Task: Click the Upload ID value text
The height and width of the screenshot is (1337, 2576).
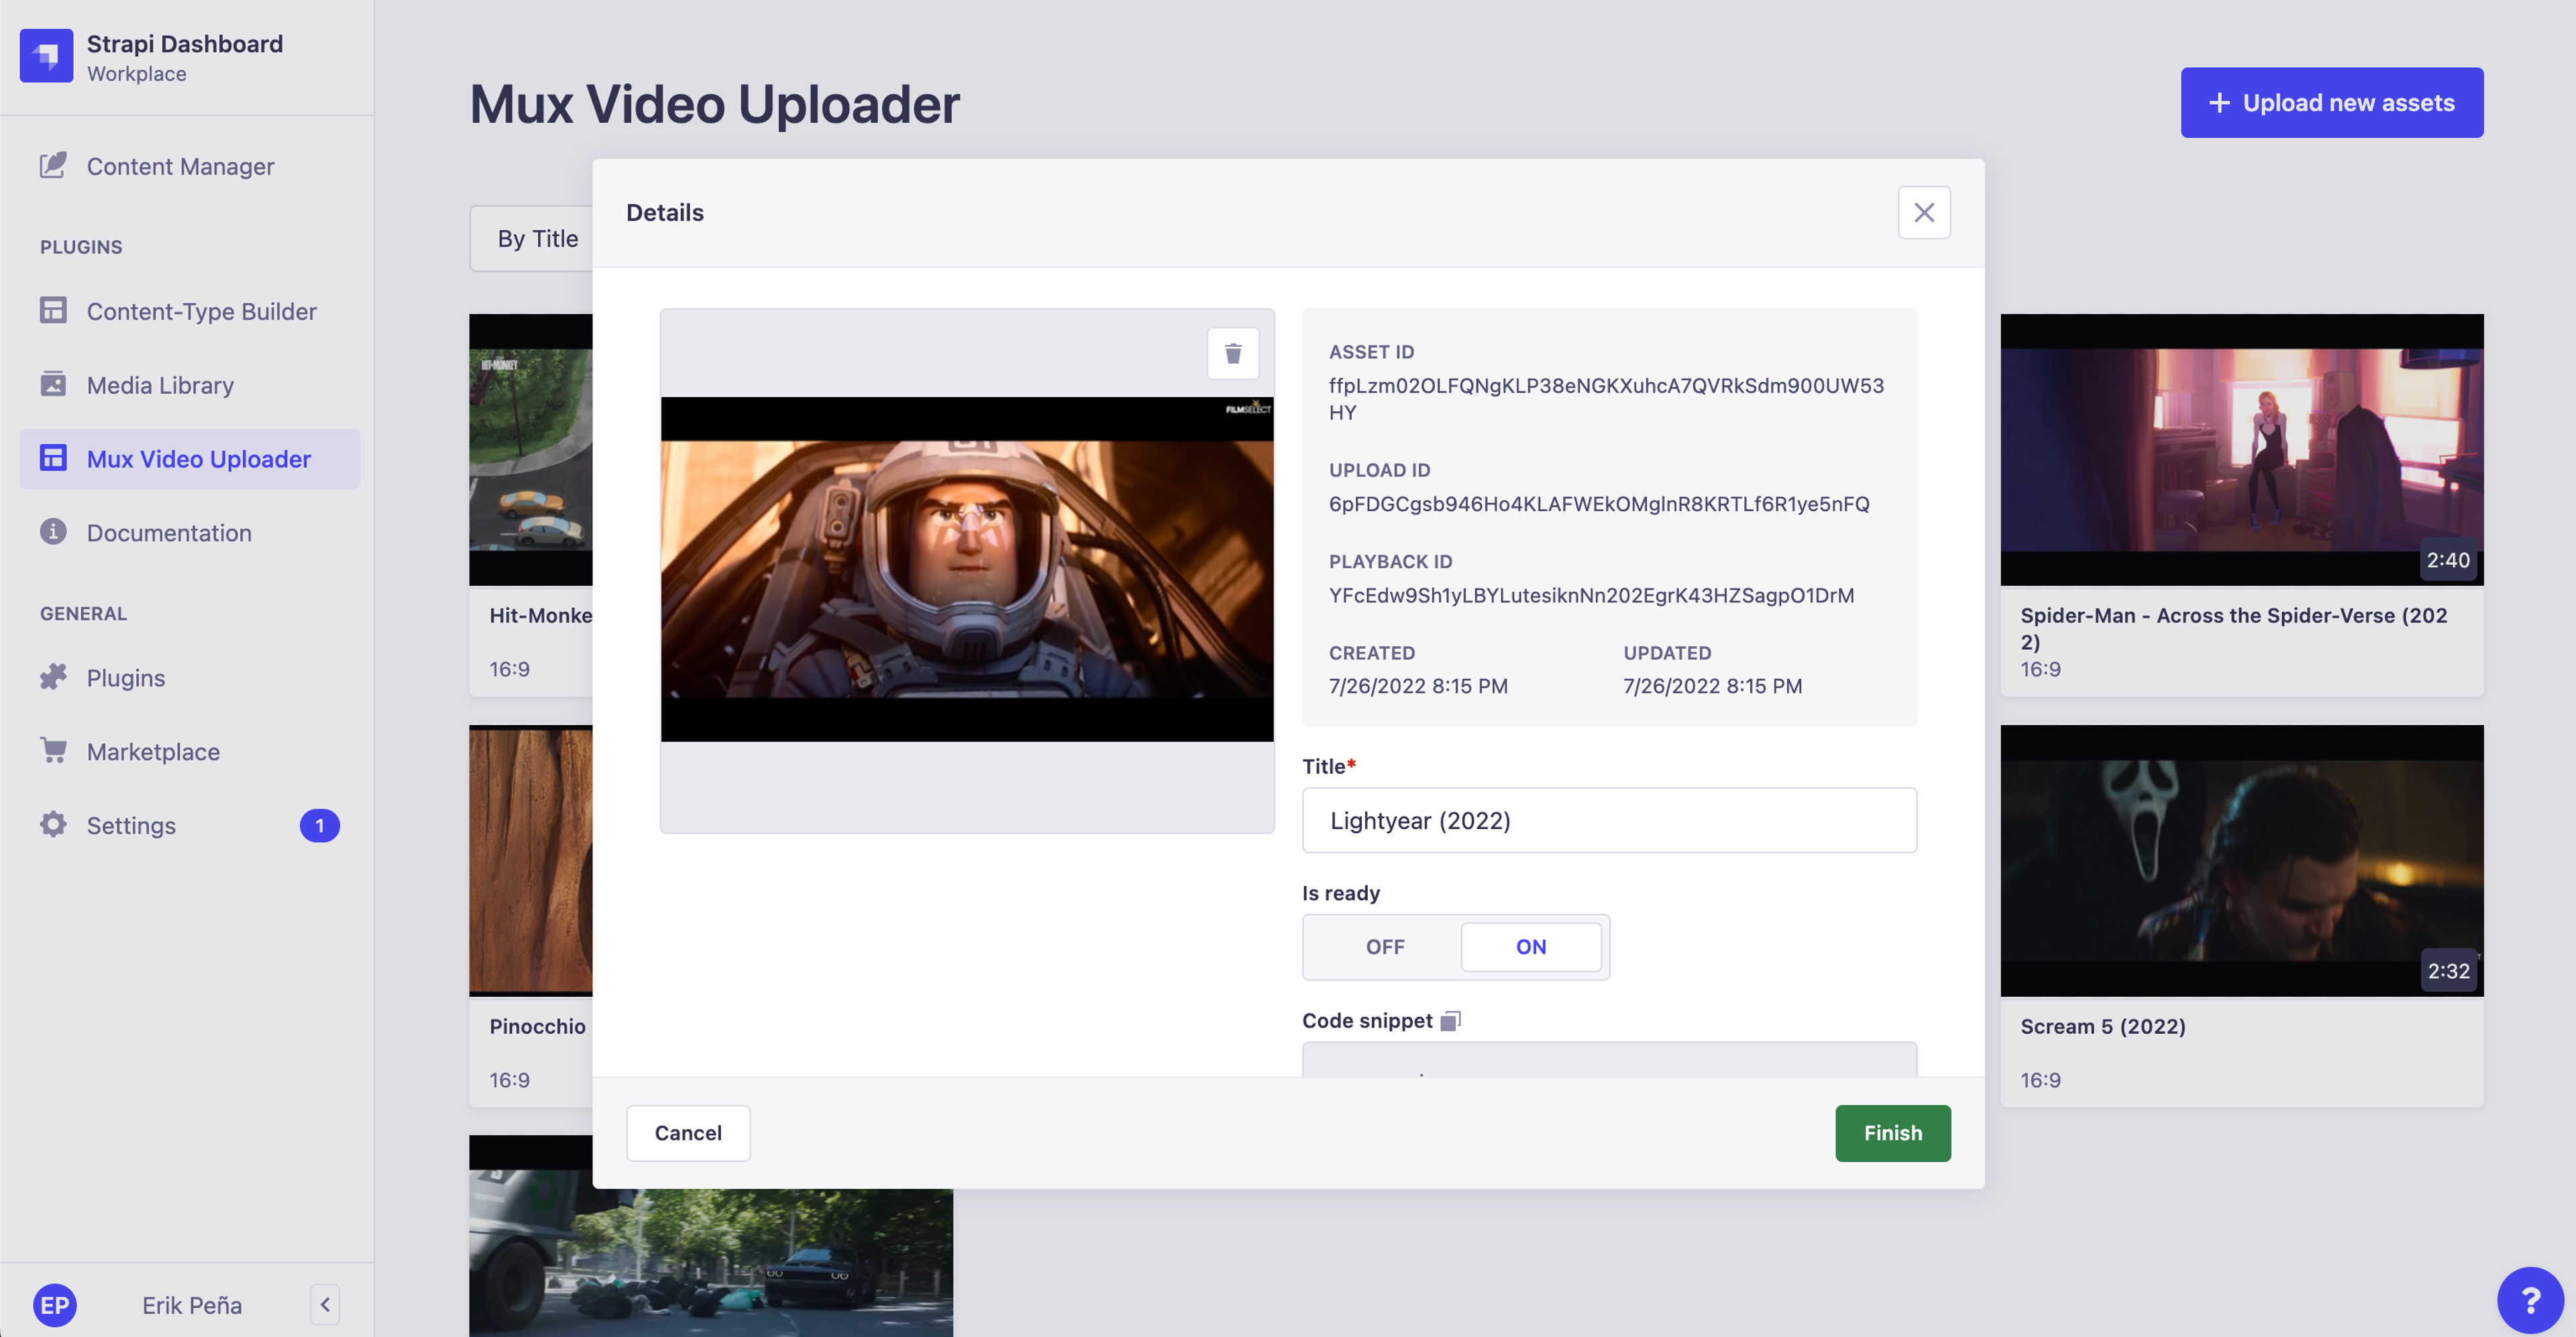Action: (1599, 504)
